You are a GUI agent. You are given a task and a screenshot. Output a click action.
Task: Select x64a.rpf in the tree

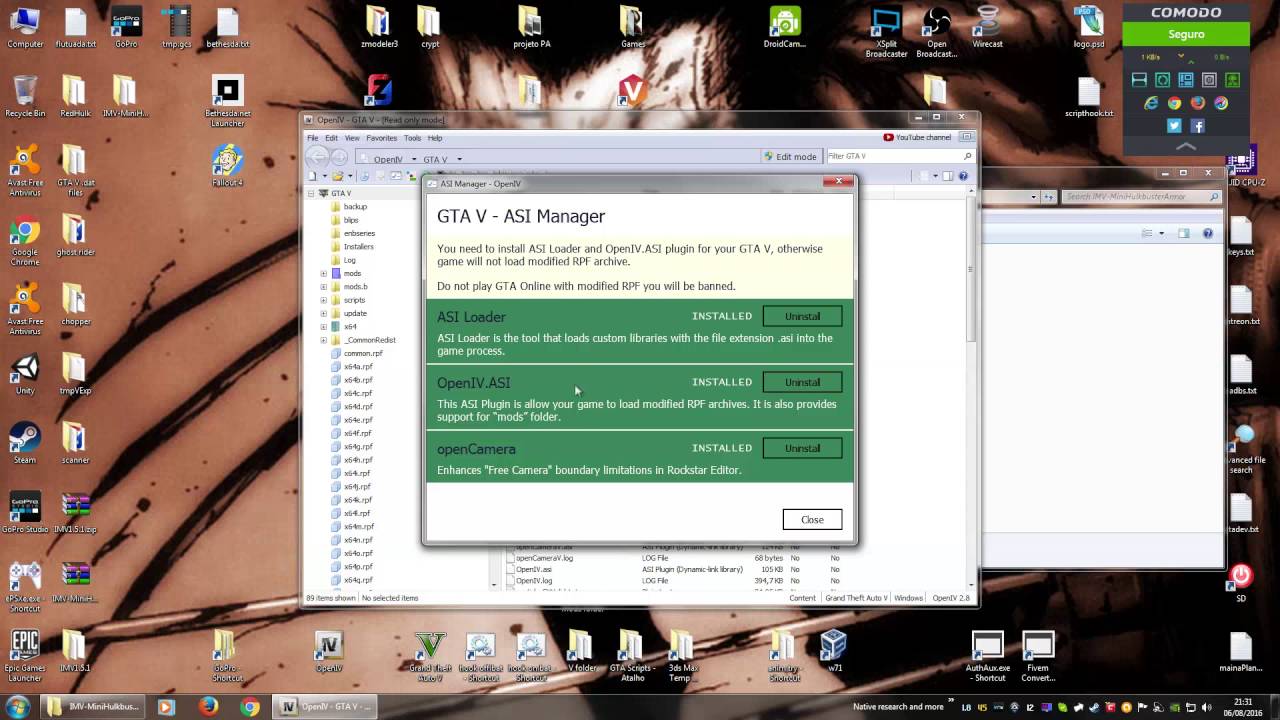click(358, 366)
